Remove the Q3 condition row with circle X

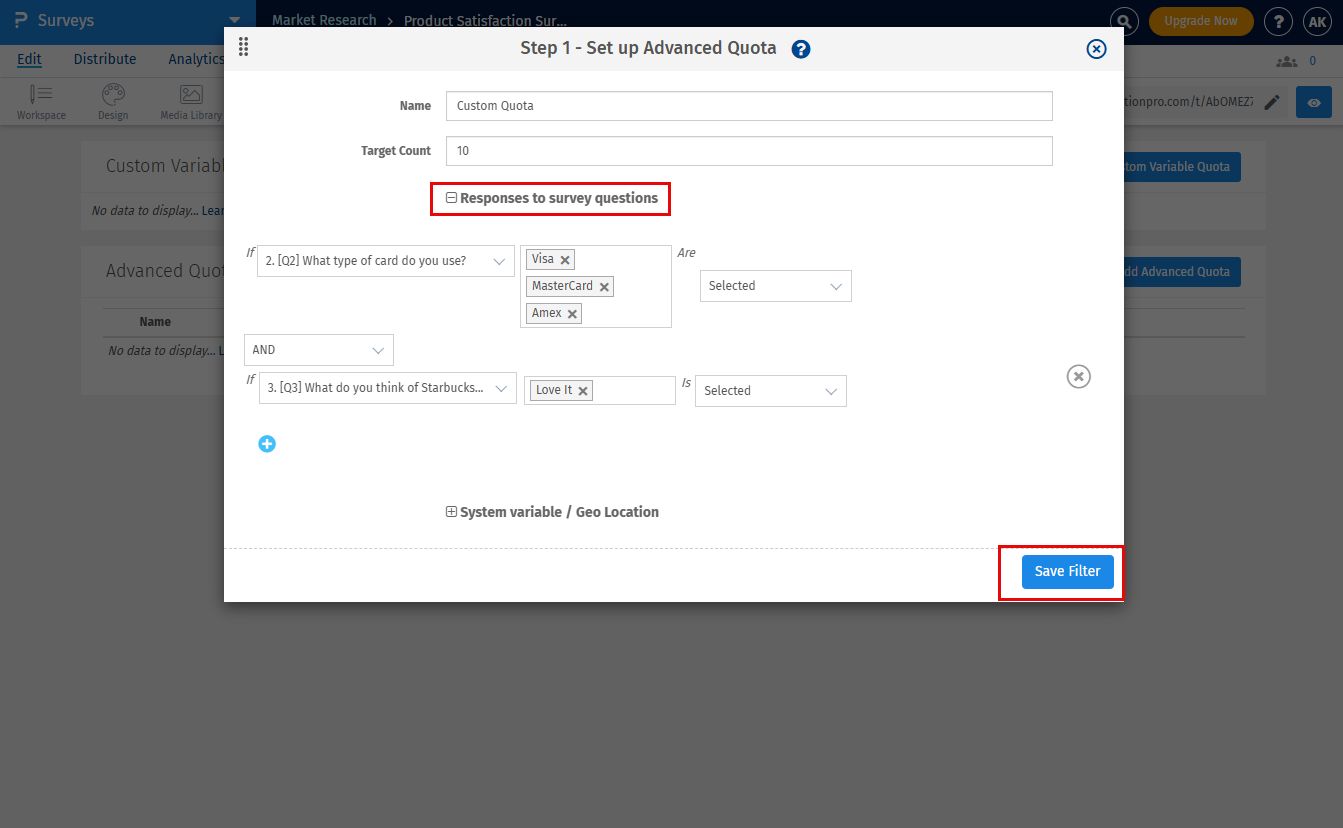pyautogui.click(x=1078, y=376)
